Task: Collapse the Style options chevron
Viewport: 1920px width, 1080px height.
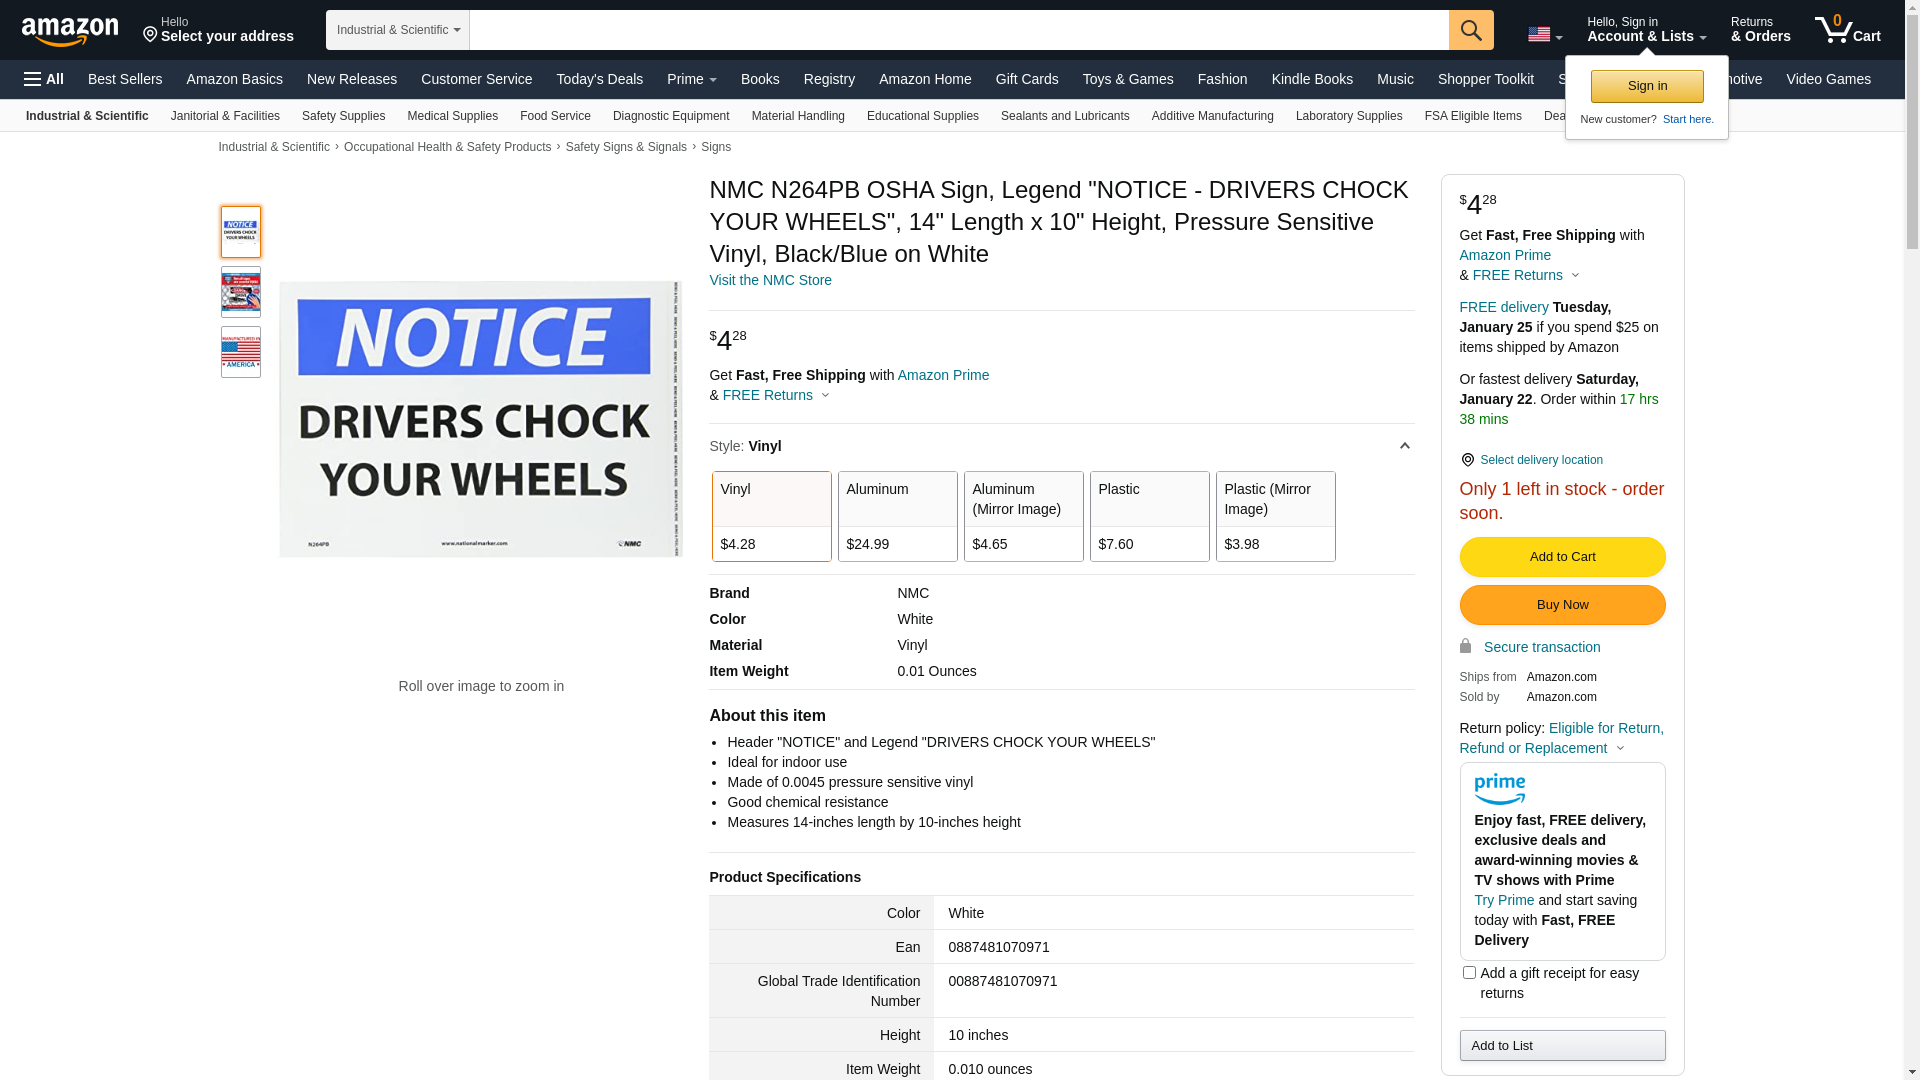Action: click(1404, 446)
